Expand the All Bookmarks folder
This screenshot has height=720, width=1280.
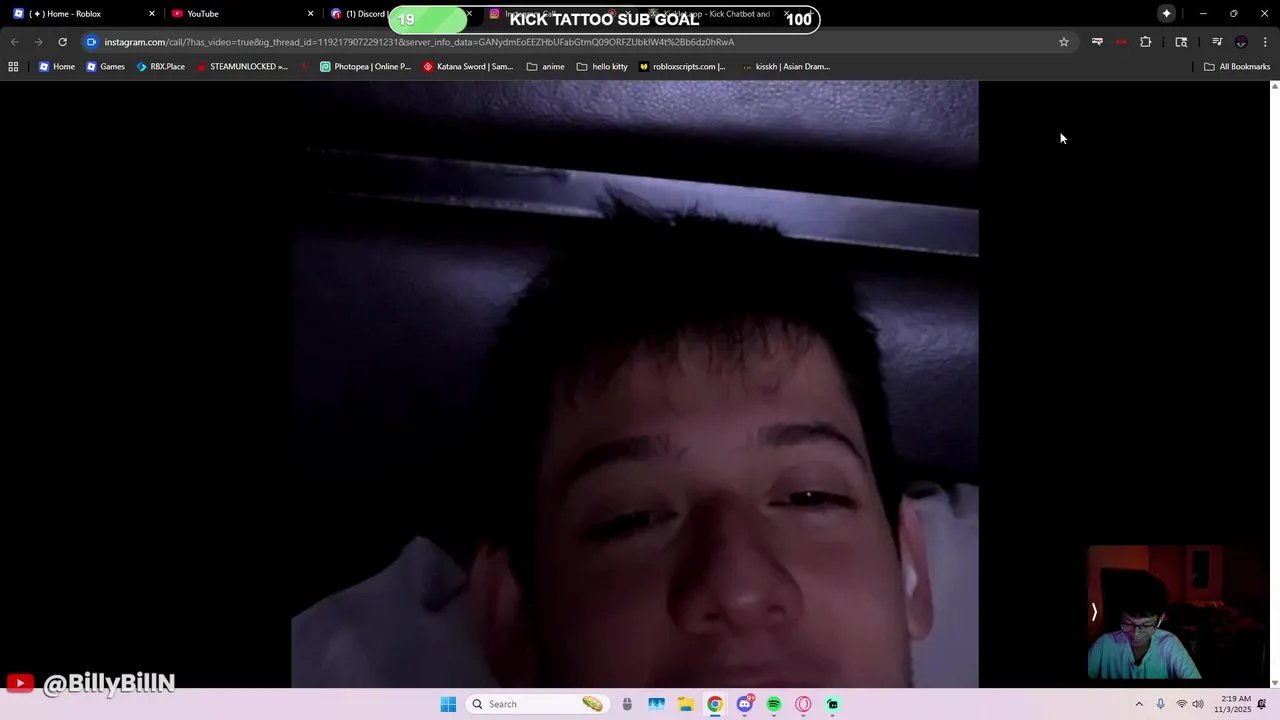tap(1237, 67)
